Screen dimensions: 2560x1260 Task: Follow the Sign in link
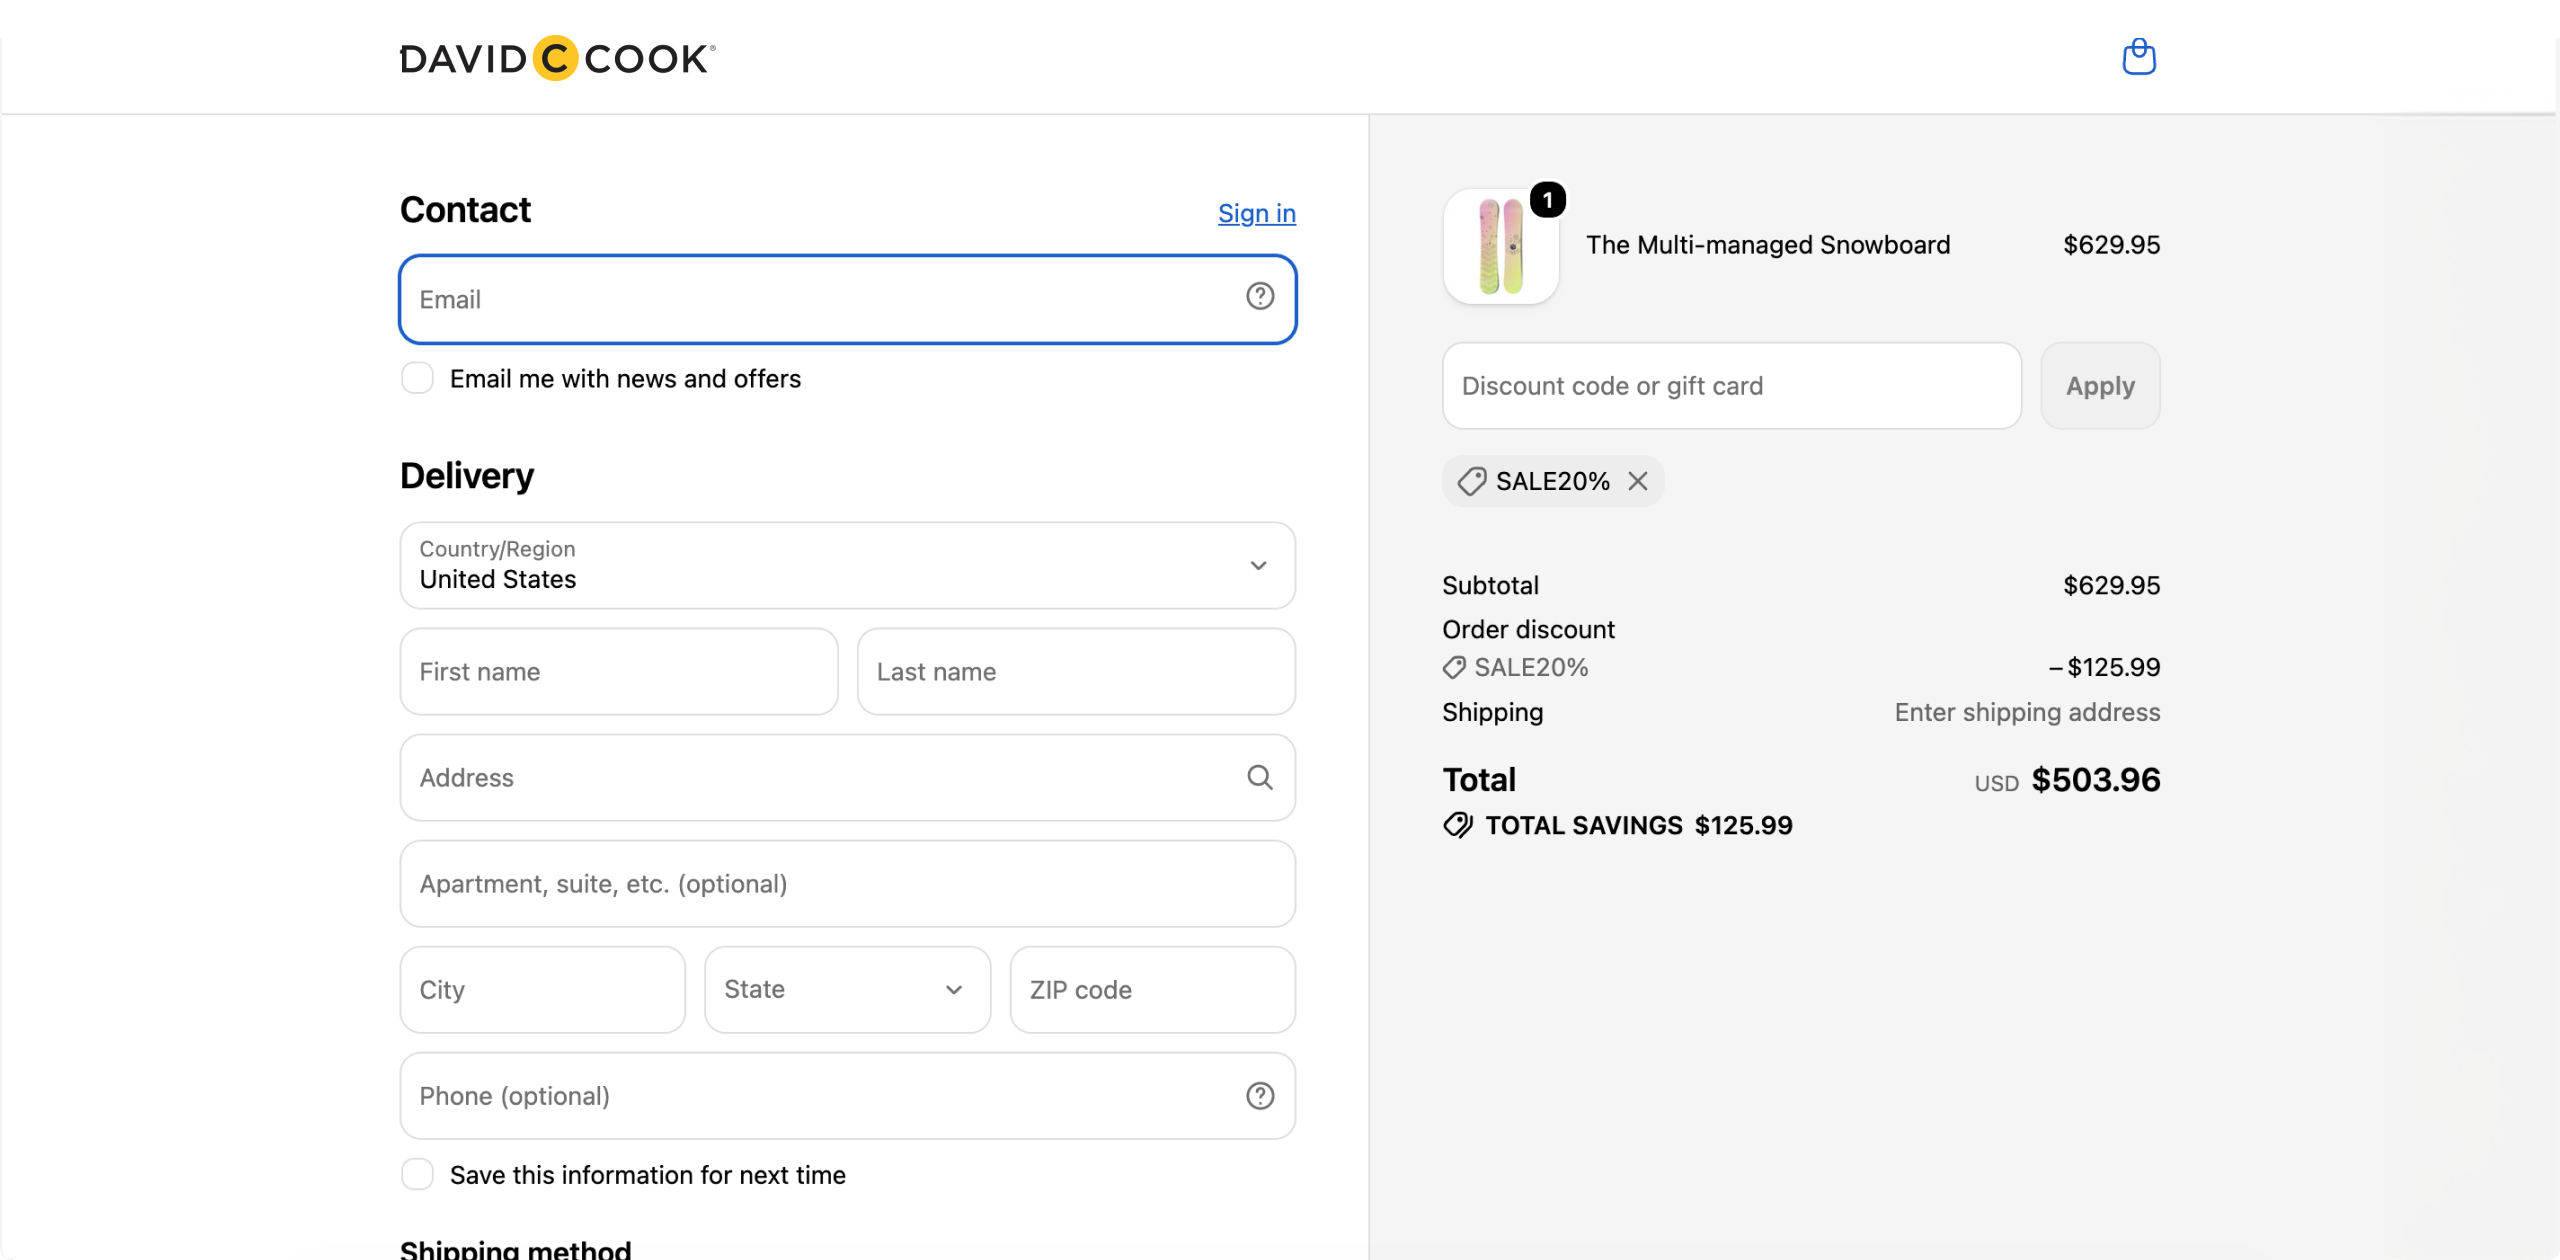pos(1257,213)
